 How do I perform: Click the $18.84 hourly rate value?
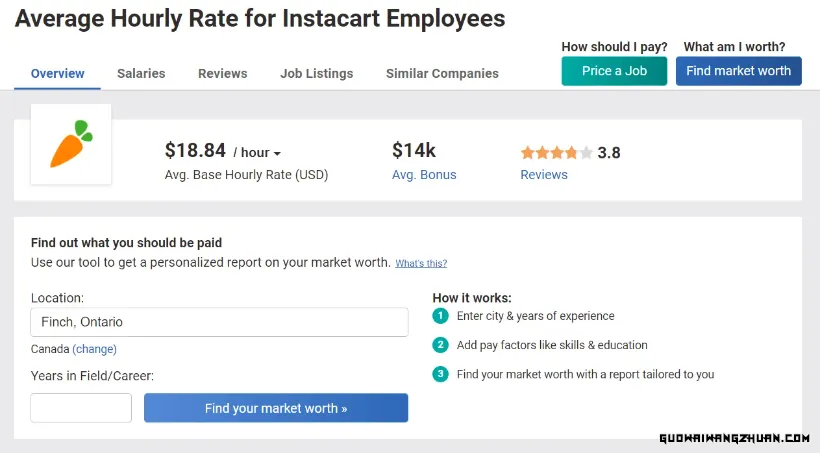tap(196, 151)
